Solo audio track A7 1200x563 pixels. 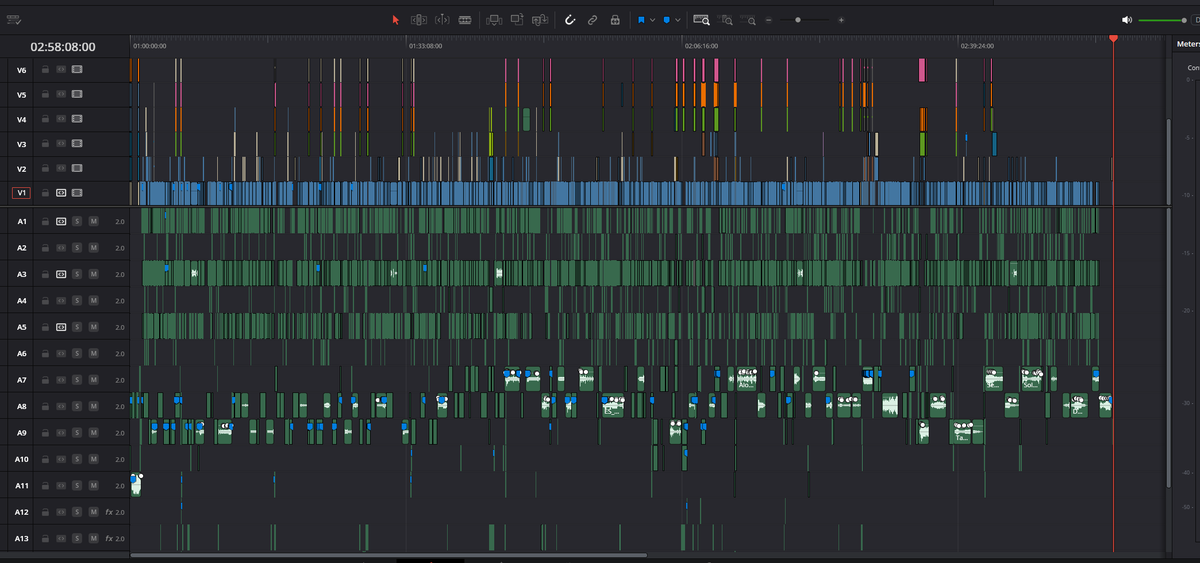click(77, 380)
